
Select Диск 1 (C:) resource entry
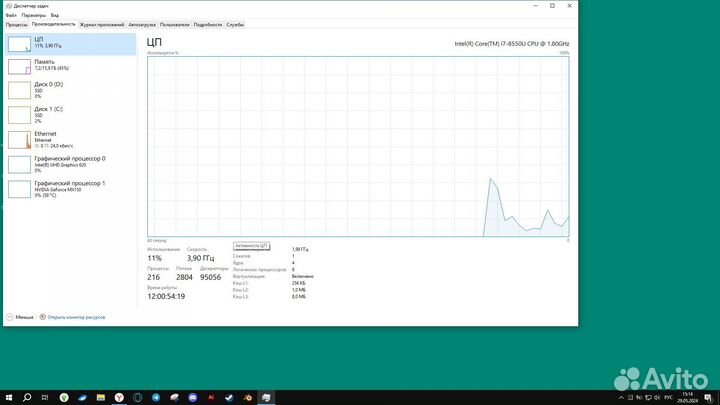tap(71, 115)
